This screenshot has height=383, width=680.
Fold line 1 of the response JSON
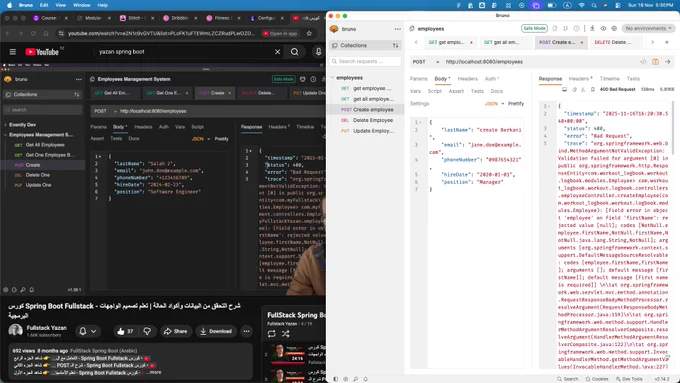coord(549,106)
